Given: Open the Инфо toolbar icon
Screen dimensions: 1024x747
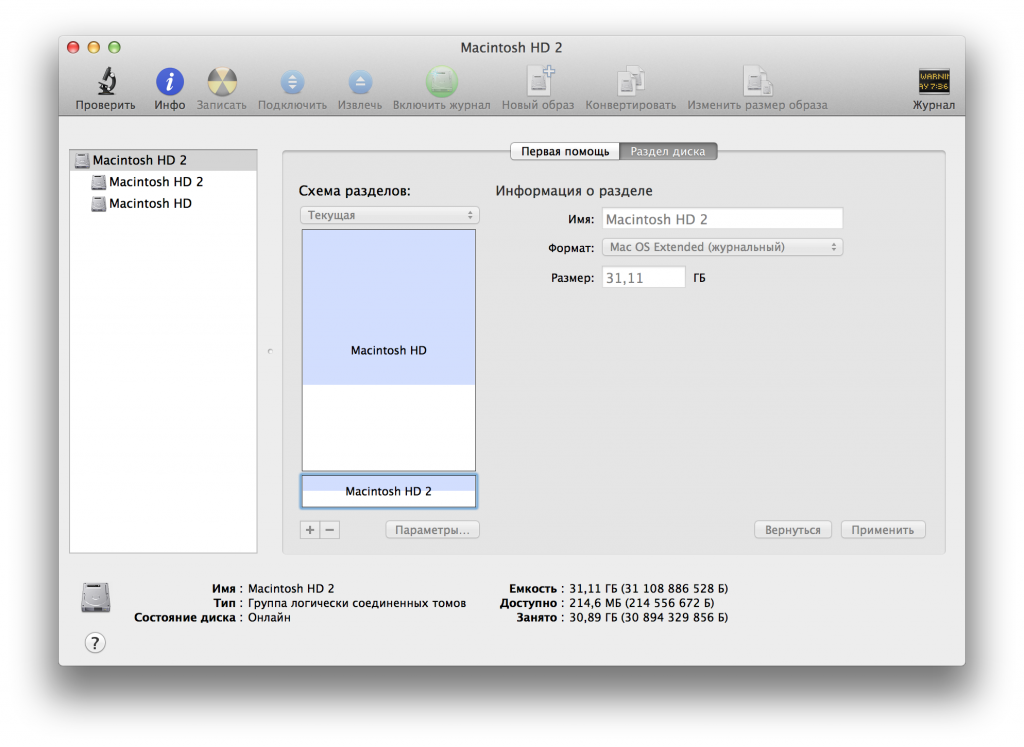Looking at the screenshot, I should [170, 82].
